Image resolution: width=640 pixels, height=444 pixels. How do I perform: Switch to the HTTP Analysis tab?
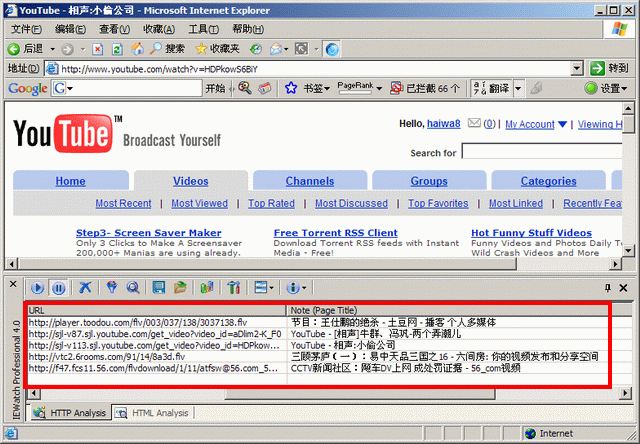coord(71,413)
